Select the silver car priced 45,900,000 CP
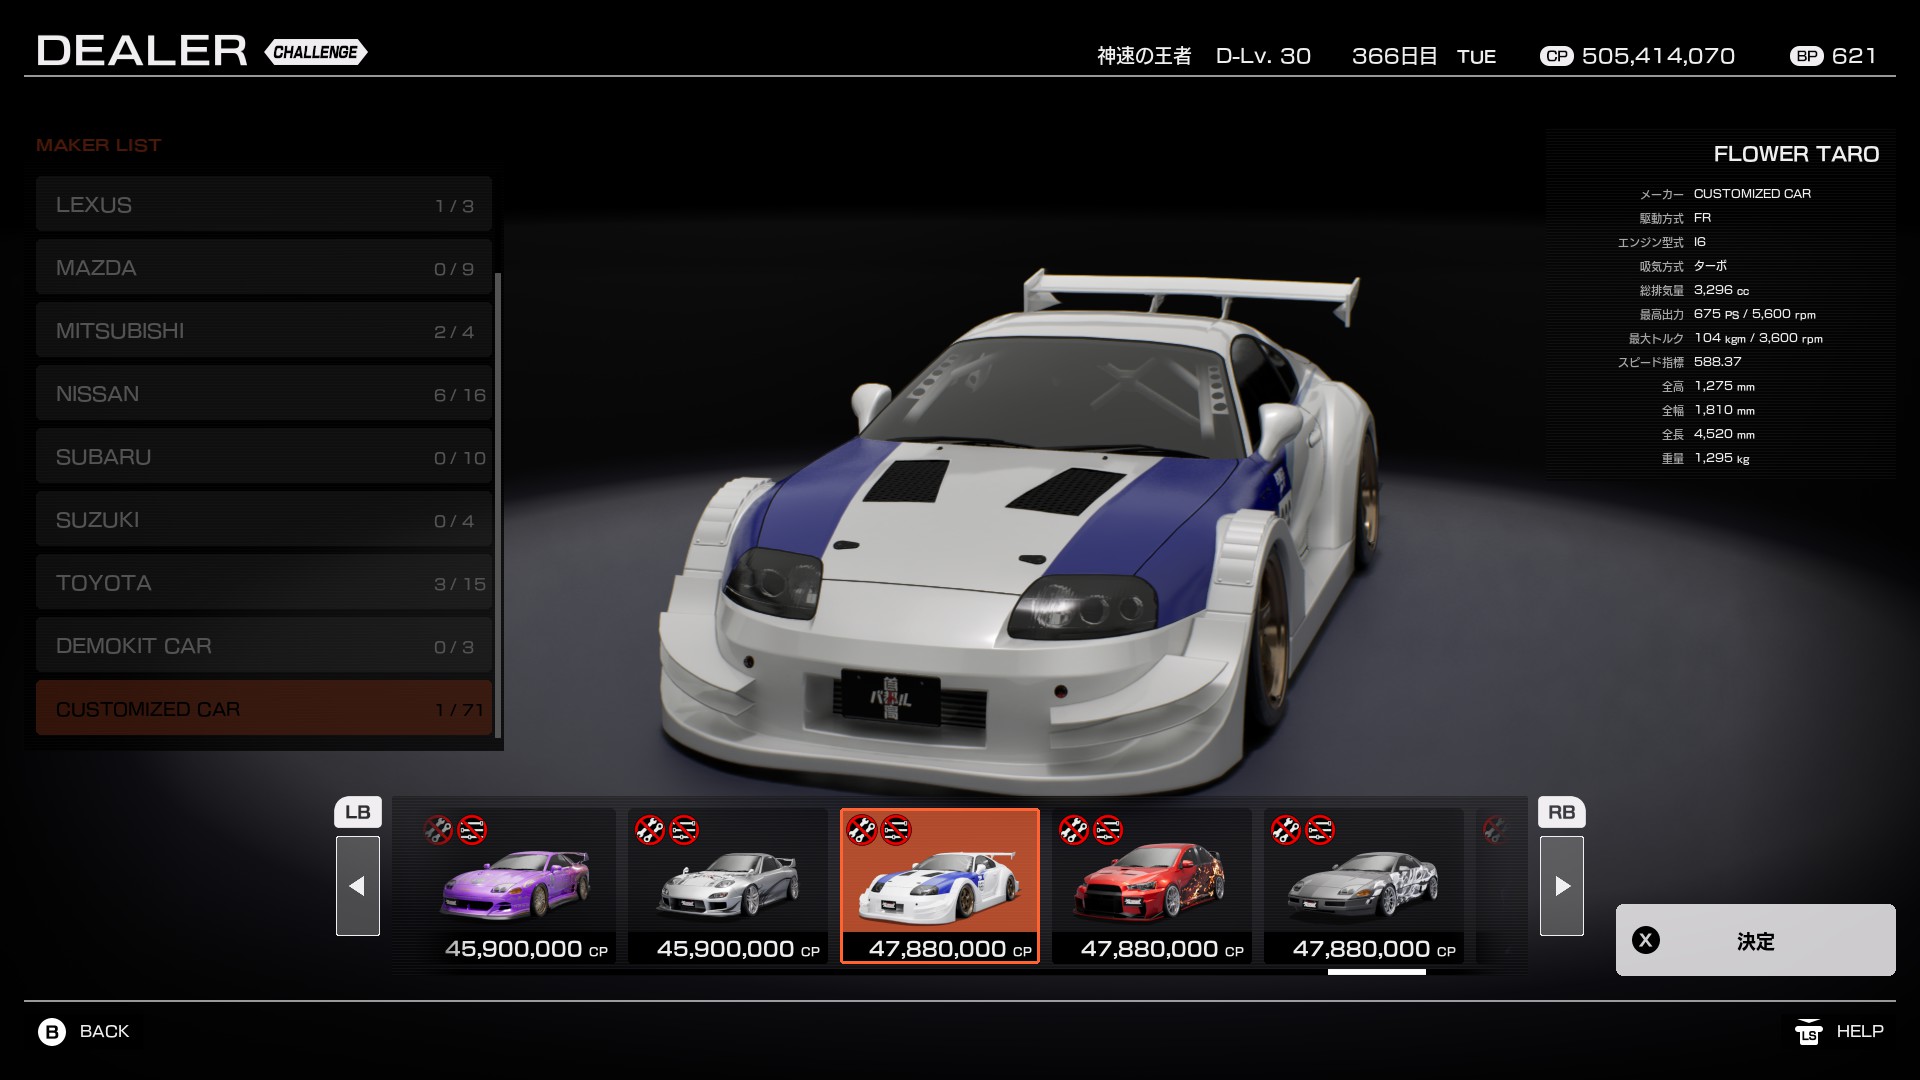The image size is (1920, 1080). point(728,886)
